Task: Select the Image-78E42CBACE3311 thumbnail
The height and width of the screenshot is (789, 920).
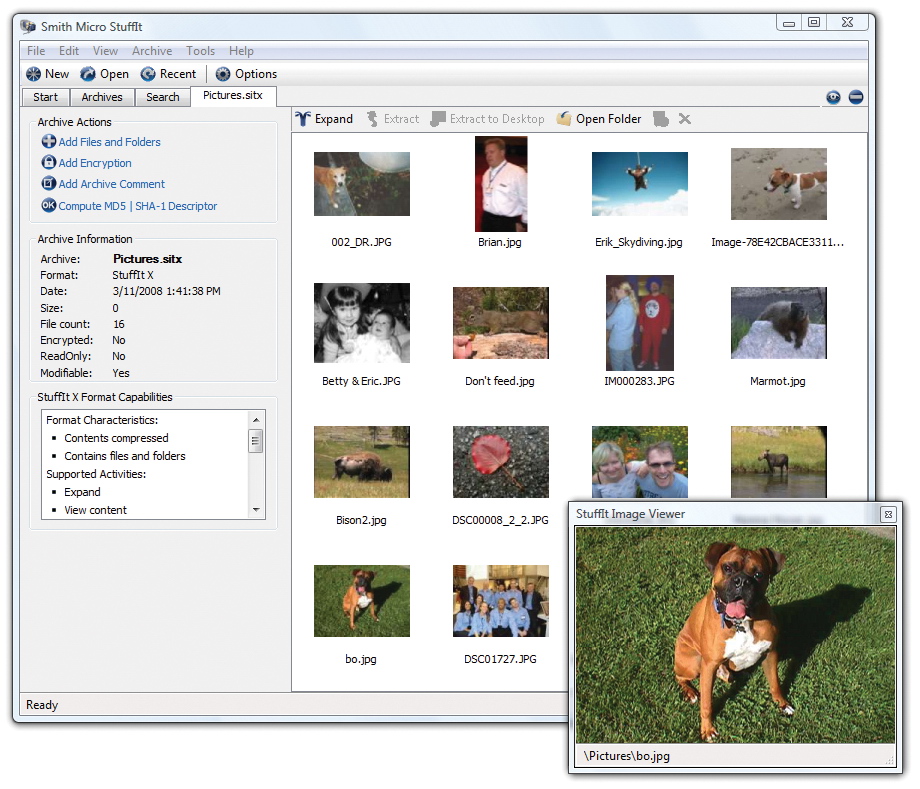Action: 779,184
